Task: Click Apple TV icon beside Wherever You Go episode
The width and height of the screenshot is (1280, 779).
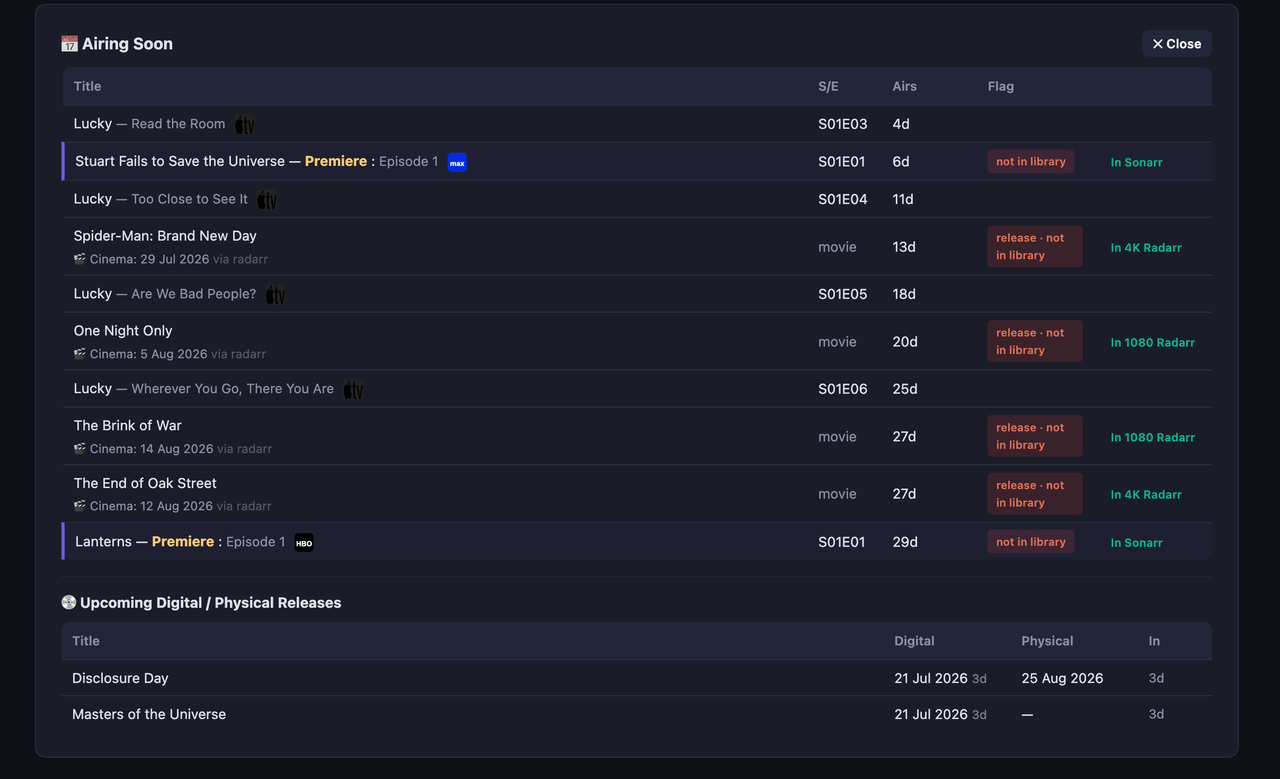Action: (353, 390)
